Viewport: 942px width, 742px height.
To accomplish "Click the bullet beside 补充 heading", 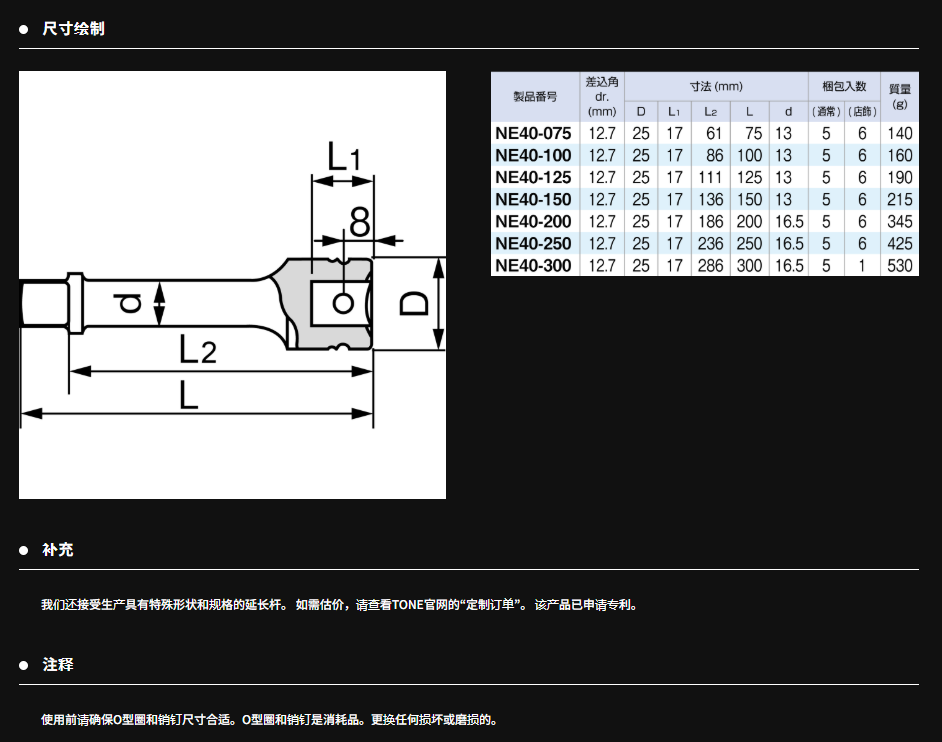I will [x=23, y=551].
